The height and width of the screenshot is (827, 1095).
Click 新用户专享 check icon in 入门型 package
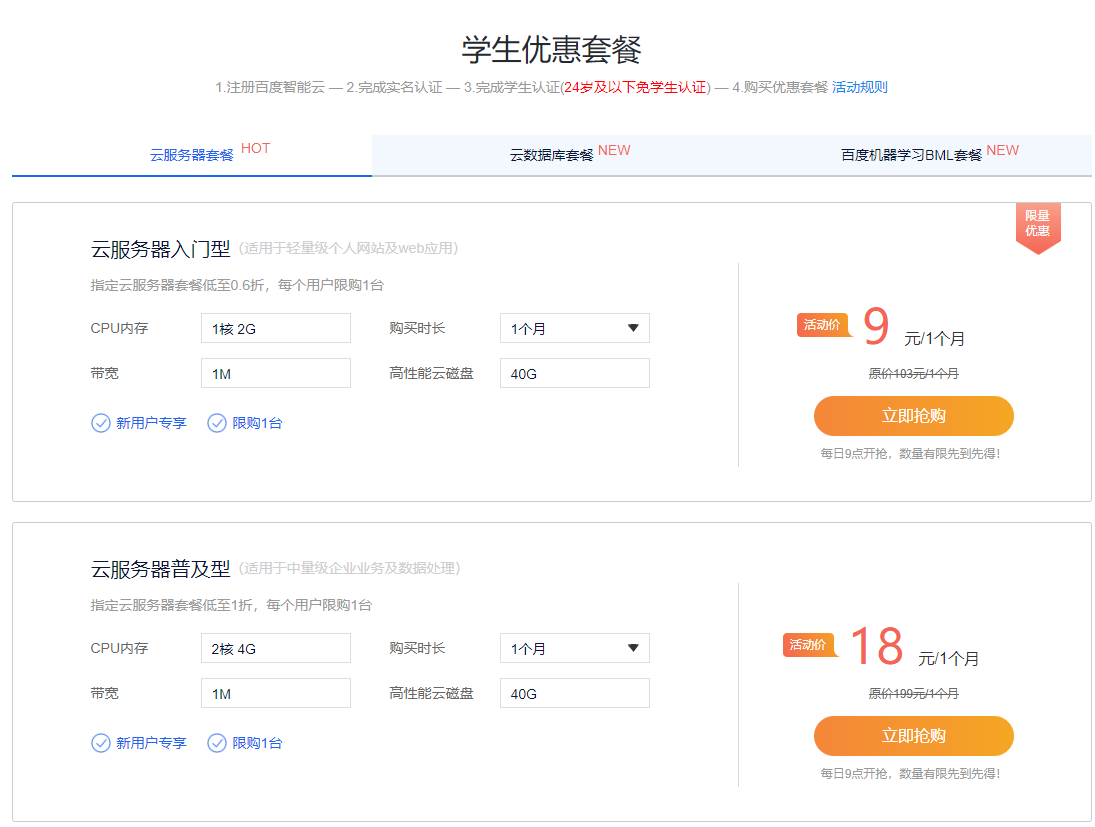coord(101,423)
